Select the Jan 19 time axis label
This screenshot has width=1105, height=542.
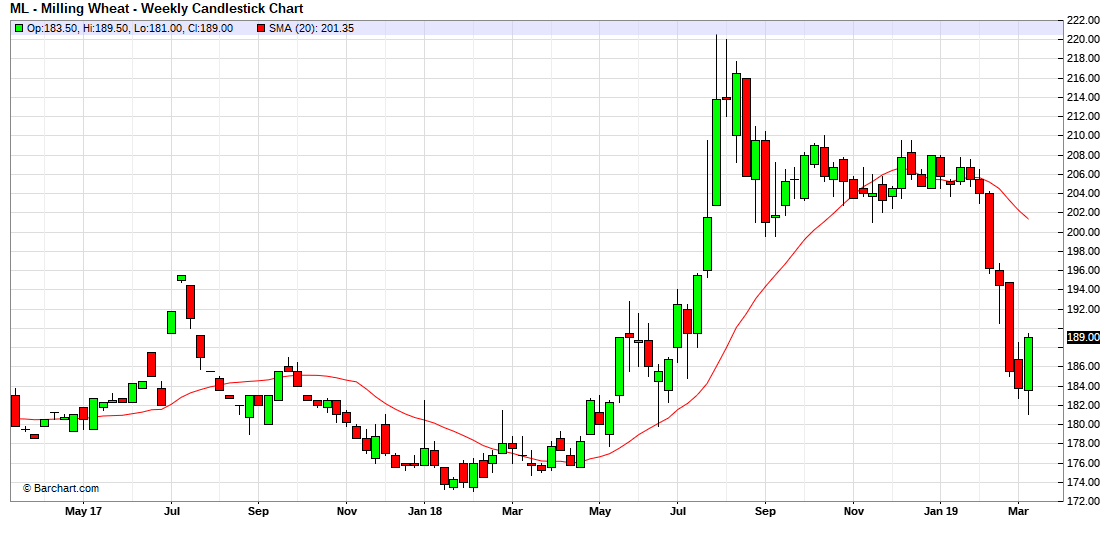click(940, 511)
